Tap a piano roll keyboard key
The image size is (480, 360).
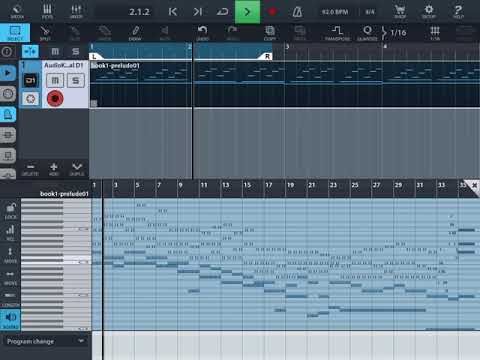click(56, 264)
